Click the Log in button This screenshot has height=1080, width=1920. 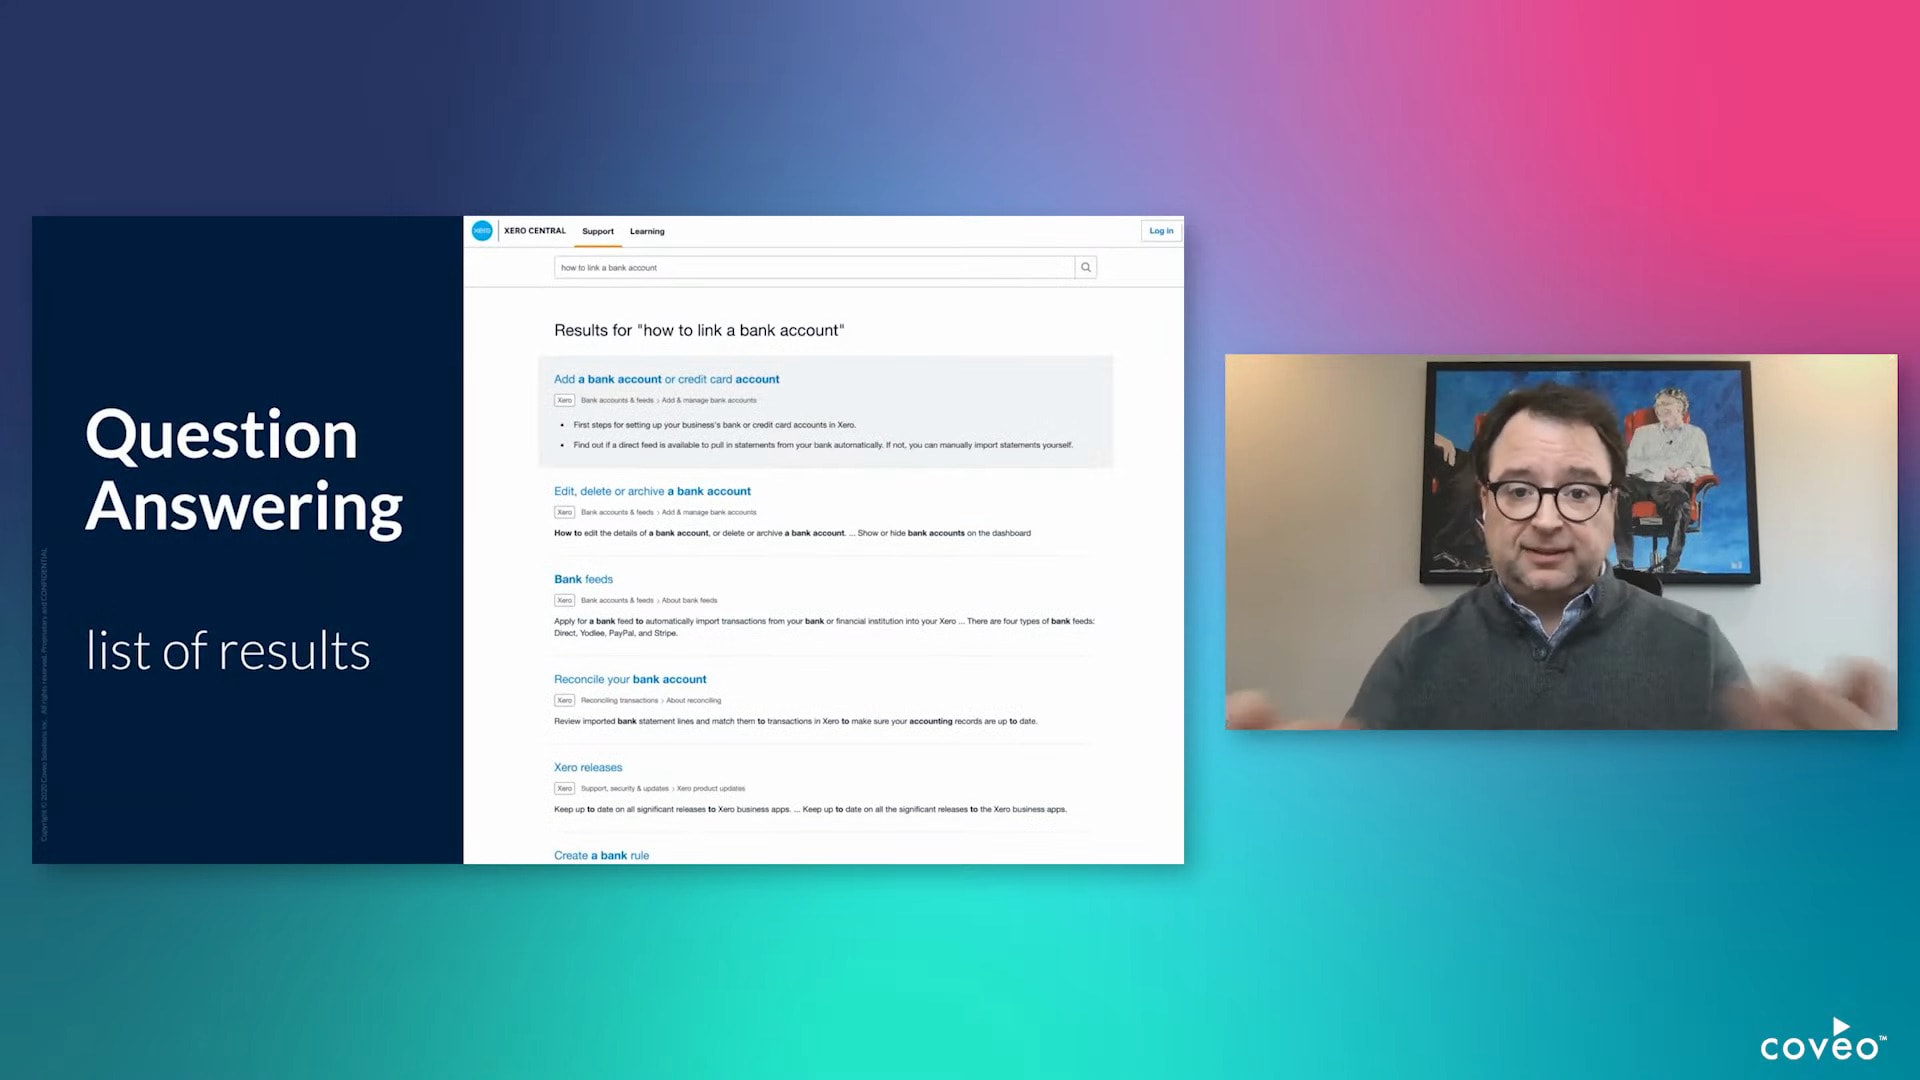pyautogui.click(x=1161, y=231)
